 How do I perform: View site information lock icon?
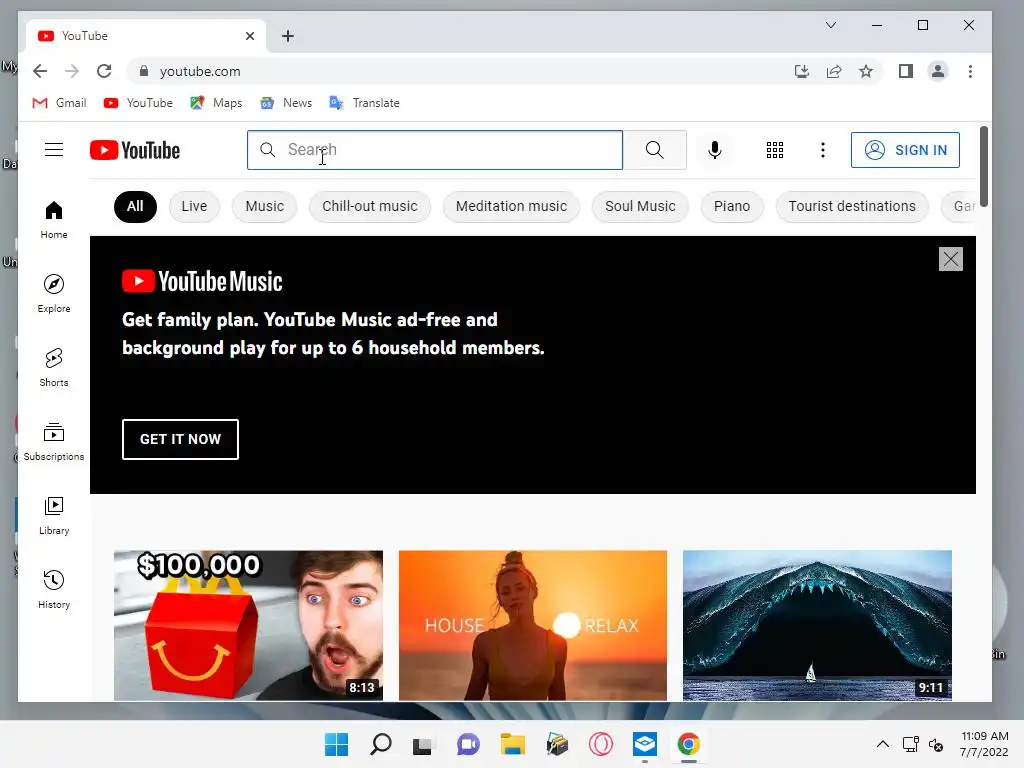[144, 71]
